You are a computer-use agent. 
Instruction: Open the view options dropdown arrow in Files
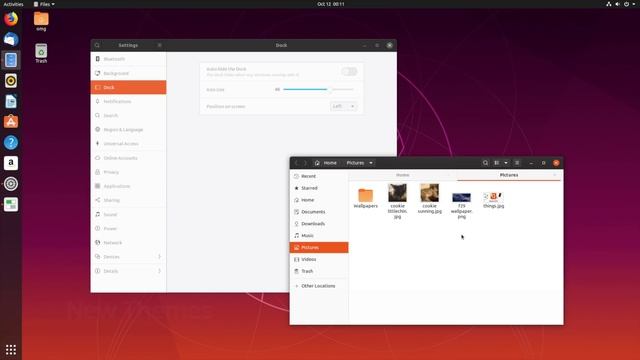[506, 163]
